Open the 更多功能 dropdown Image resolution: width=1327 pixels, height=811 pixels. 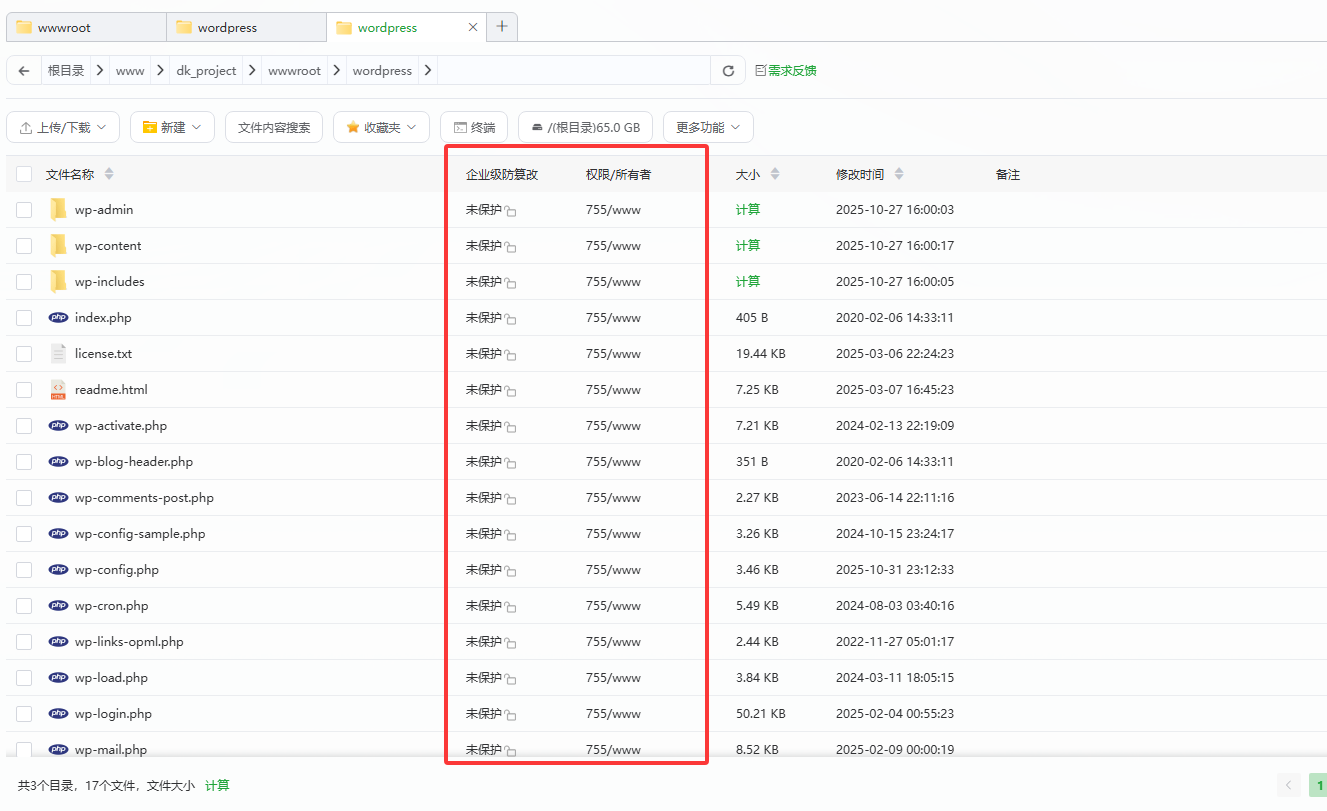coord(708,127)
